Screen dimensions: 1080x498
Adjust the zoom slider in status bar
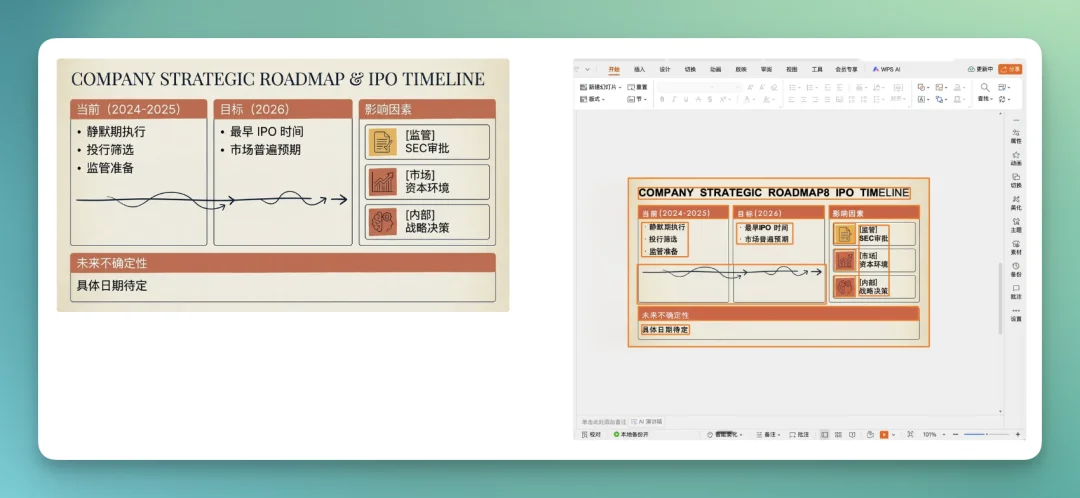[986, 435]
